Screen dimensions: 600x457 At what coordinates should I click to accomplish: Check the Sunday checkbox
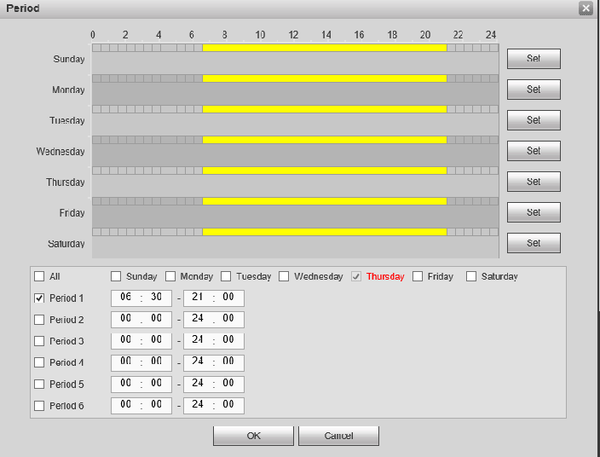click(x=116, y=276)
